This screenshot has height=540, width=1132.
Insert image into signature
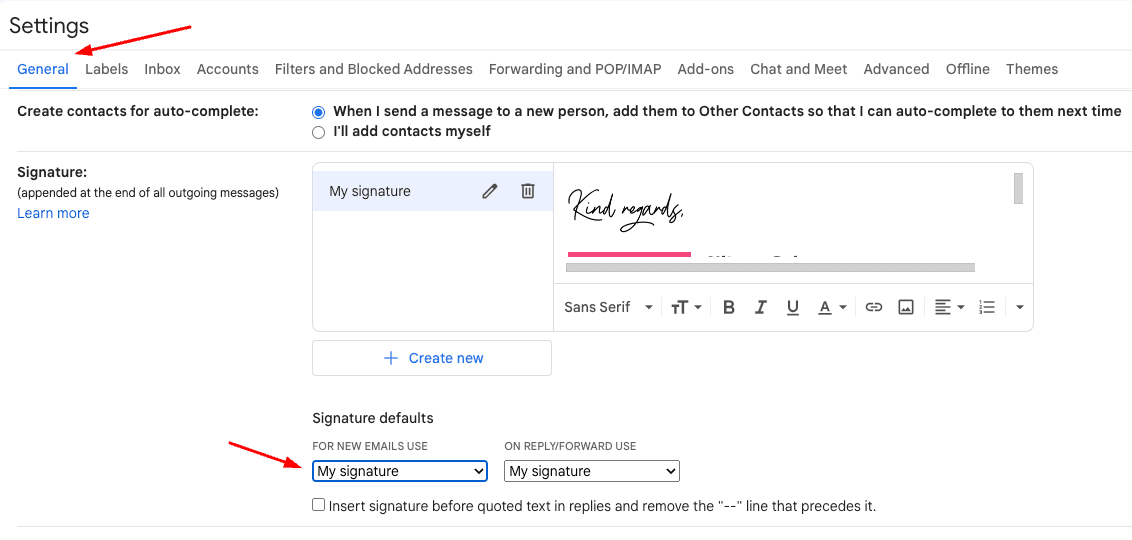906,307
